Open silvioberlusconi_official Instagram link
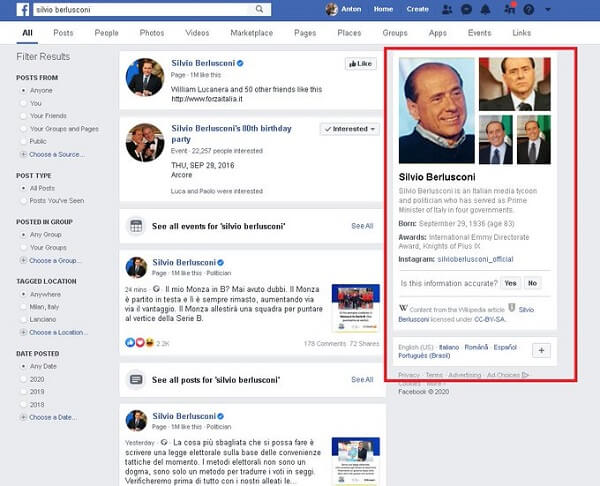 (475, 259)
